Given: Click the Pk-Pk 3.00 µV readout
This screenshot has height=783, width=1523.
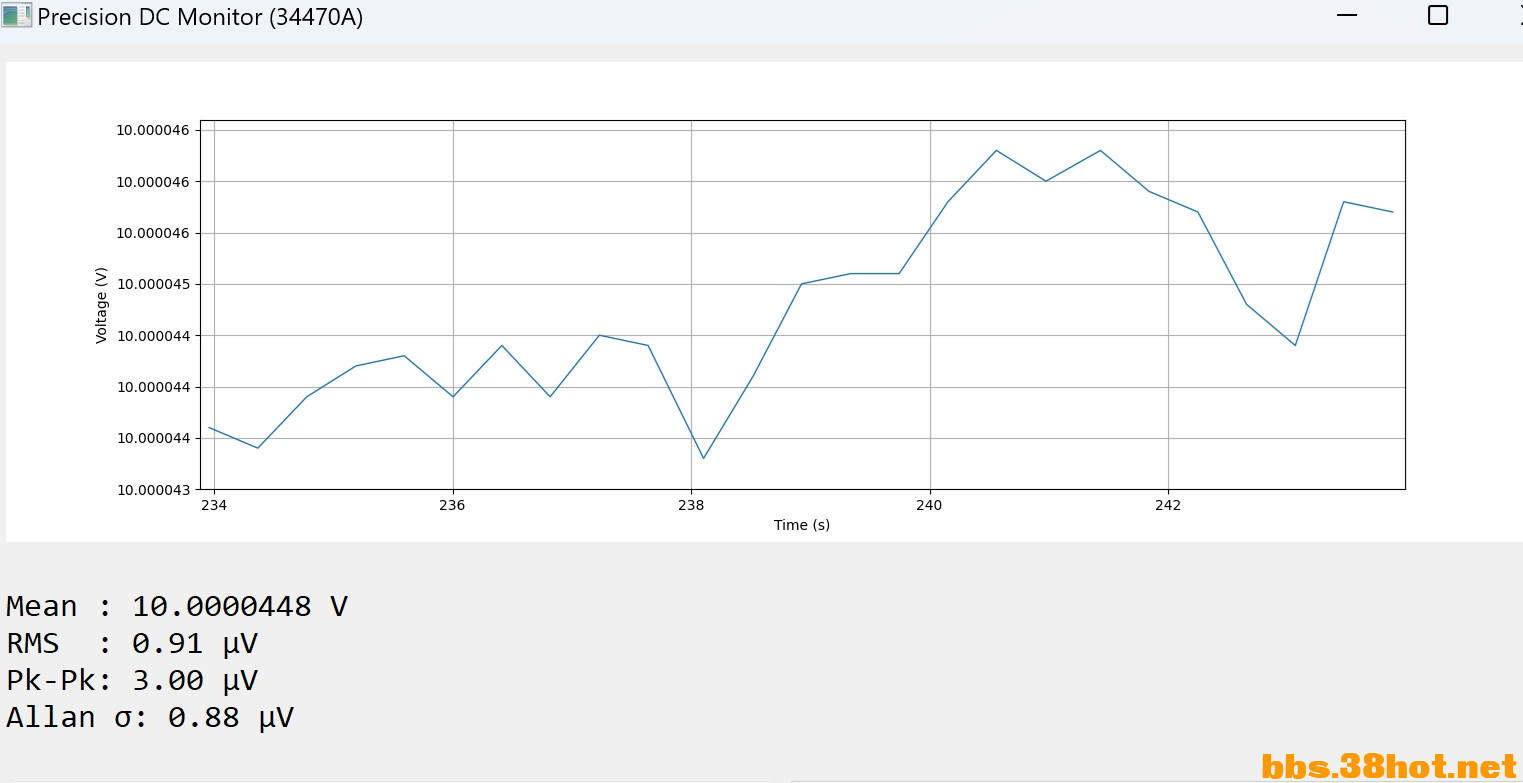Looking at the screenshot, I should coord(132,681).
